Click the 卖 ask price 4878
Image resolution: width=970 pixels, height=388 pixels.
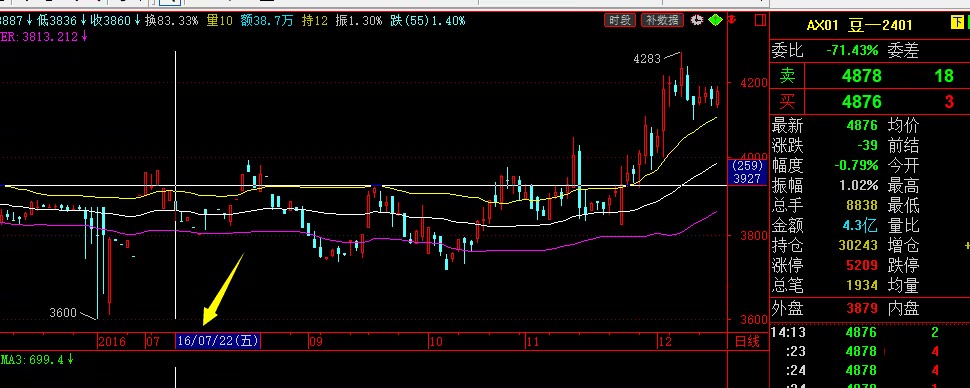point(861,76)
